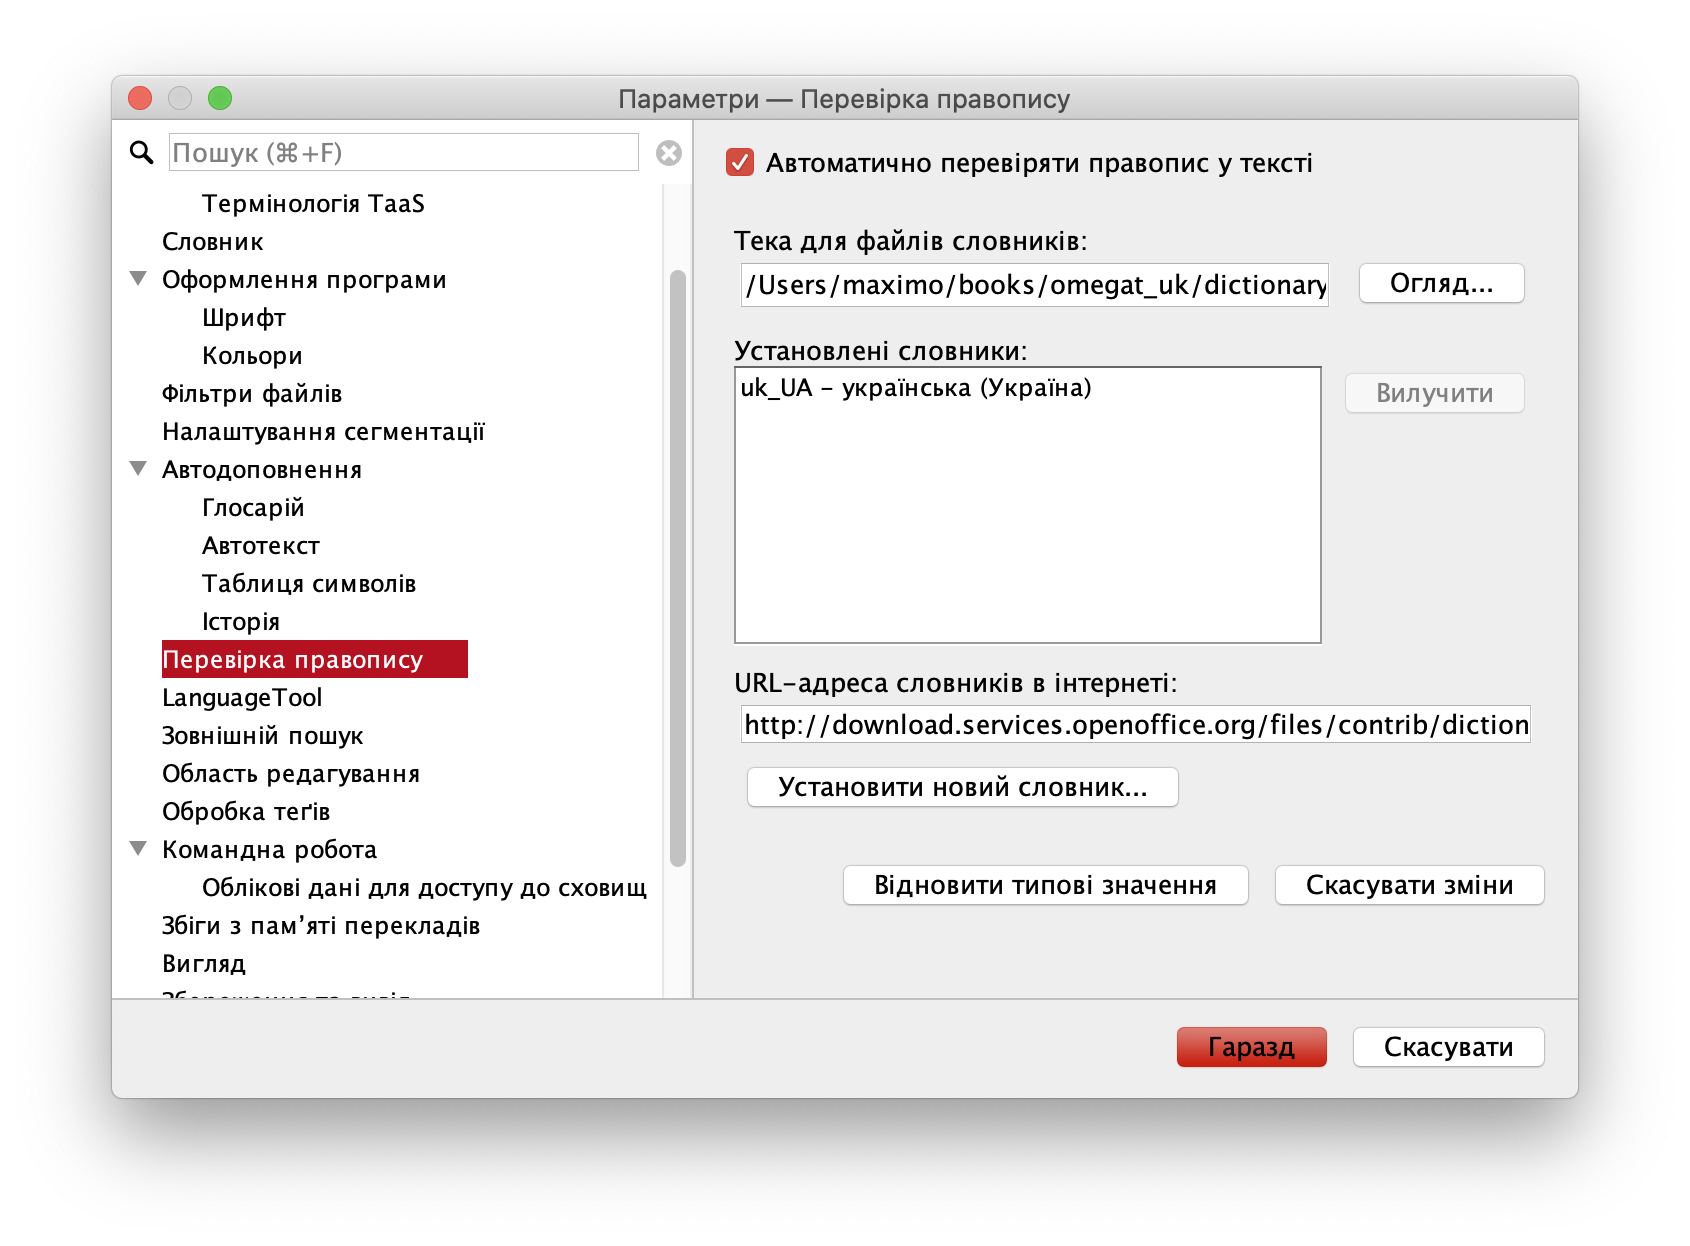Click Установити новий словник... button

962,787
